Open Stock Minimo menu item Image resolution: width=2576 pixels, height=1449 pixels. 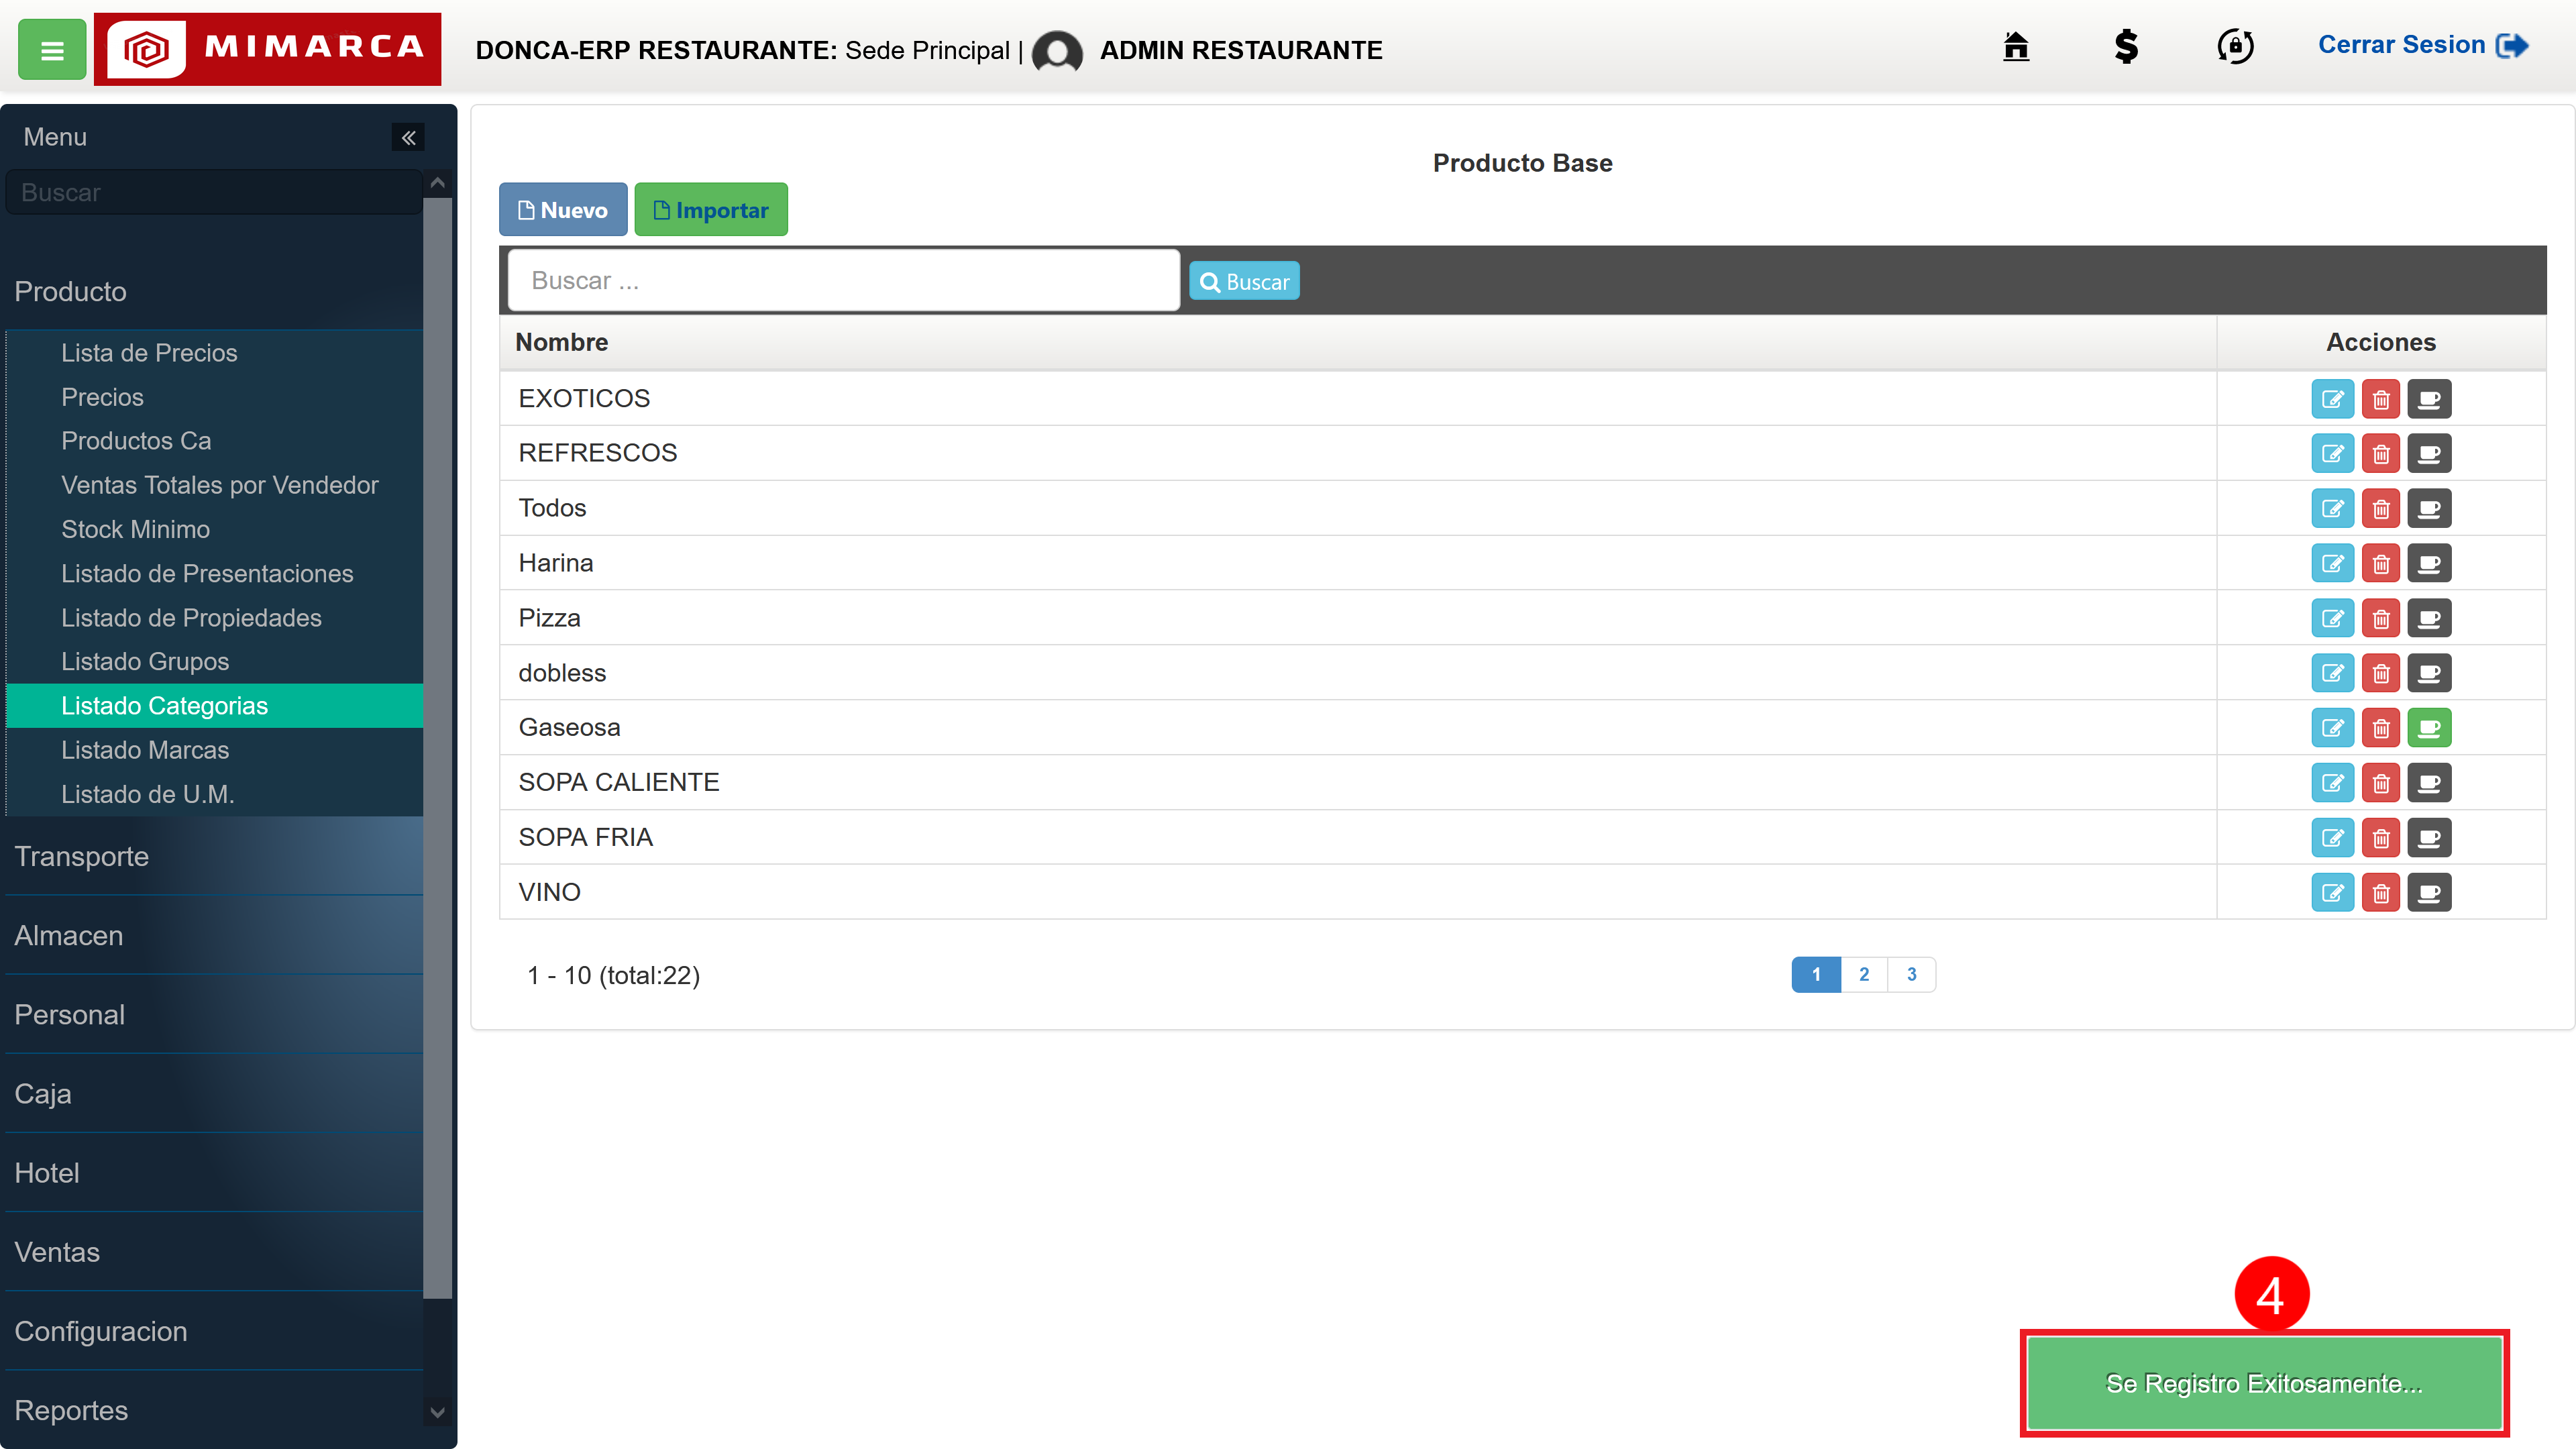point(214,530)
